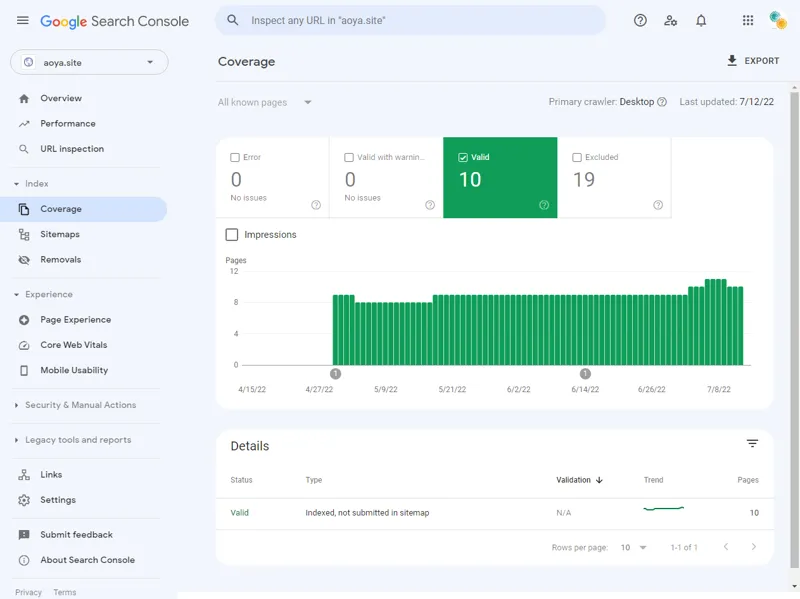Open the Rows per page dropdown
This screenshot has width=800, height=599.
633,547
